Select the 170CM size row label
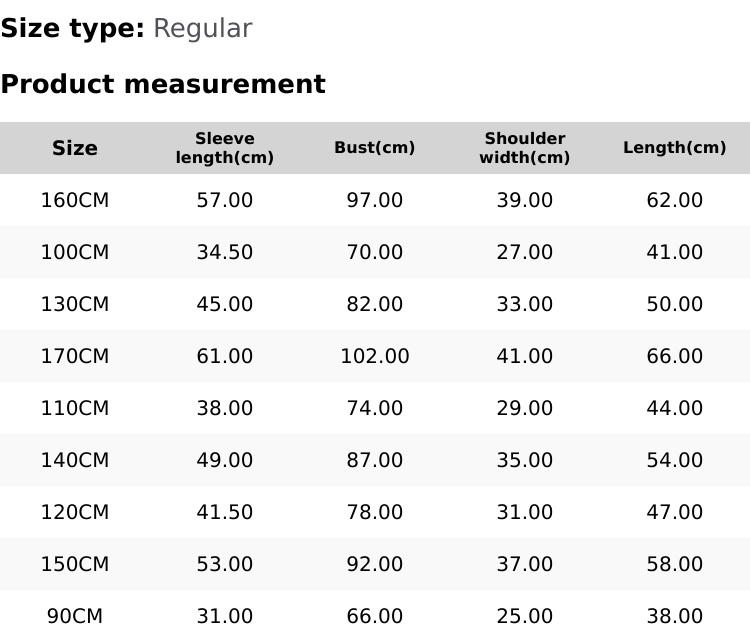This screenshot has height=642, width=750. pos(75,356)
